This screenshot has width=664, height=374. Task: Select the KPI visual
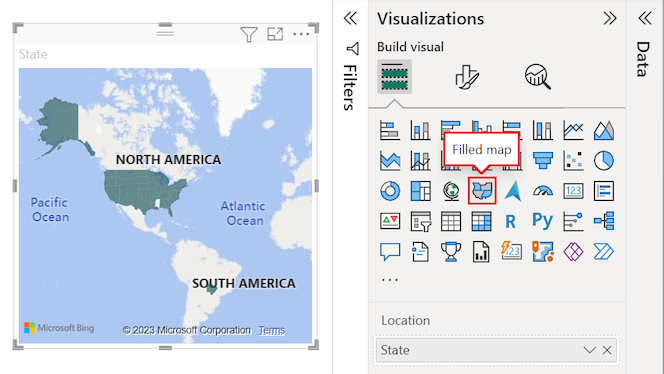point(390,221)
